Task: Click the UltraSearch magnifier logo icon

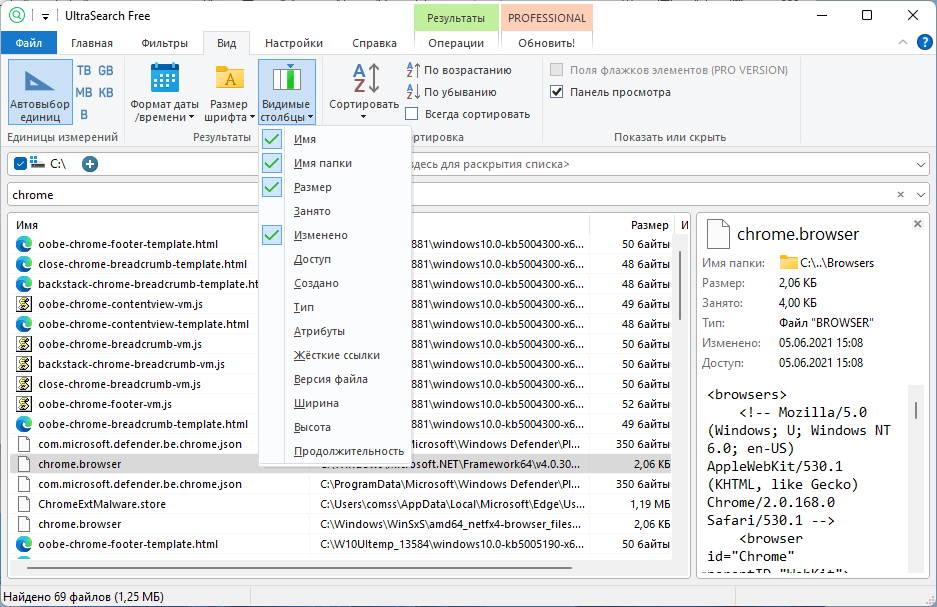Action: (x=17, y=15)
